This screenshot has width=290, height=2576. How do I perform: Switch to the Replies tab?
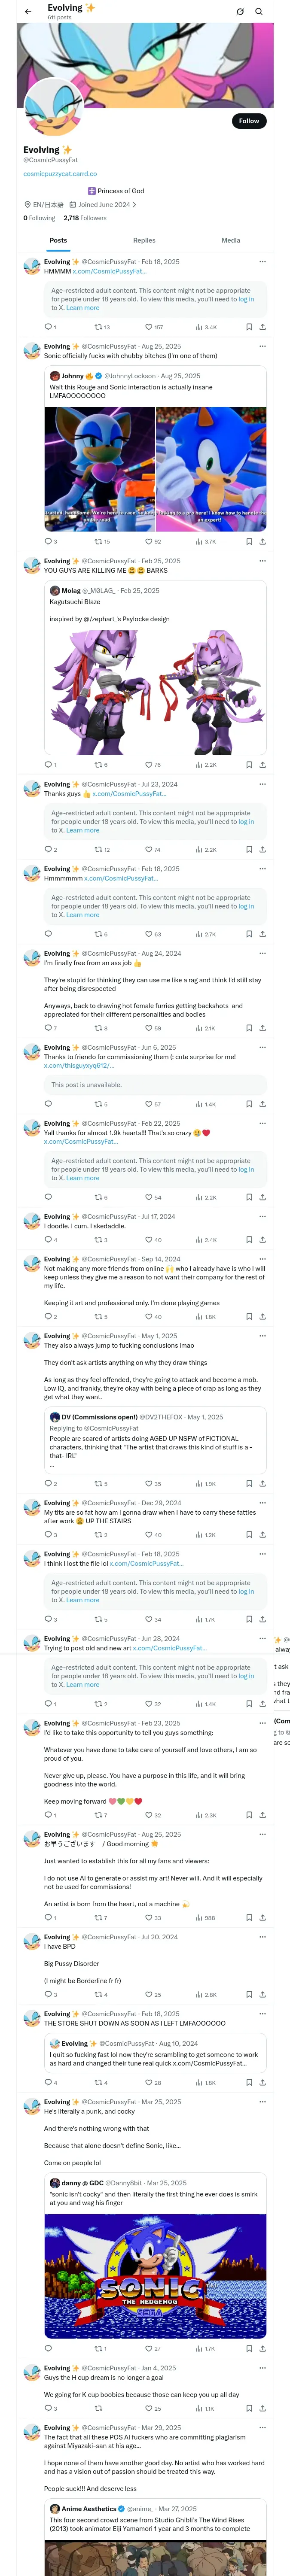(x=144, y=240)
